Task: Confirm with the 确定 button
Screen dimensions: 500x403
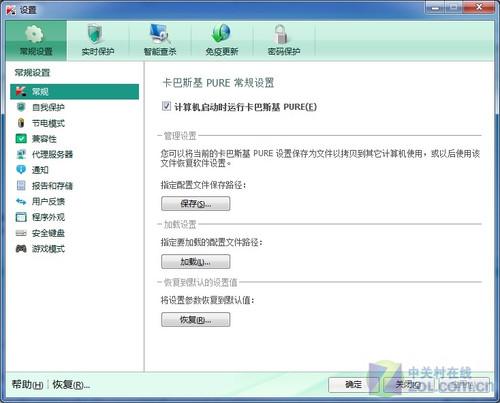Action: click(354, 385)
